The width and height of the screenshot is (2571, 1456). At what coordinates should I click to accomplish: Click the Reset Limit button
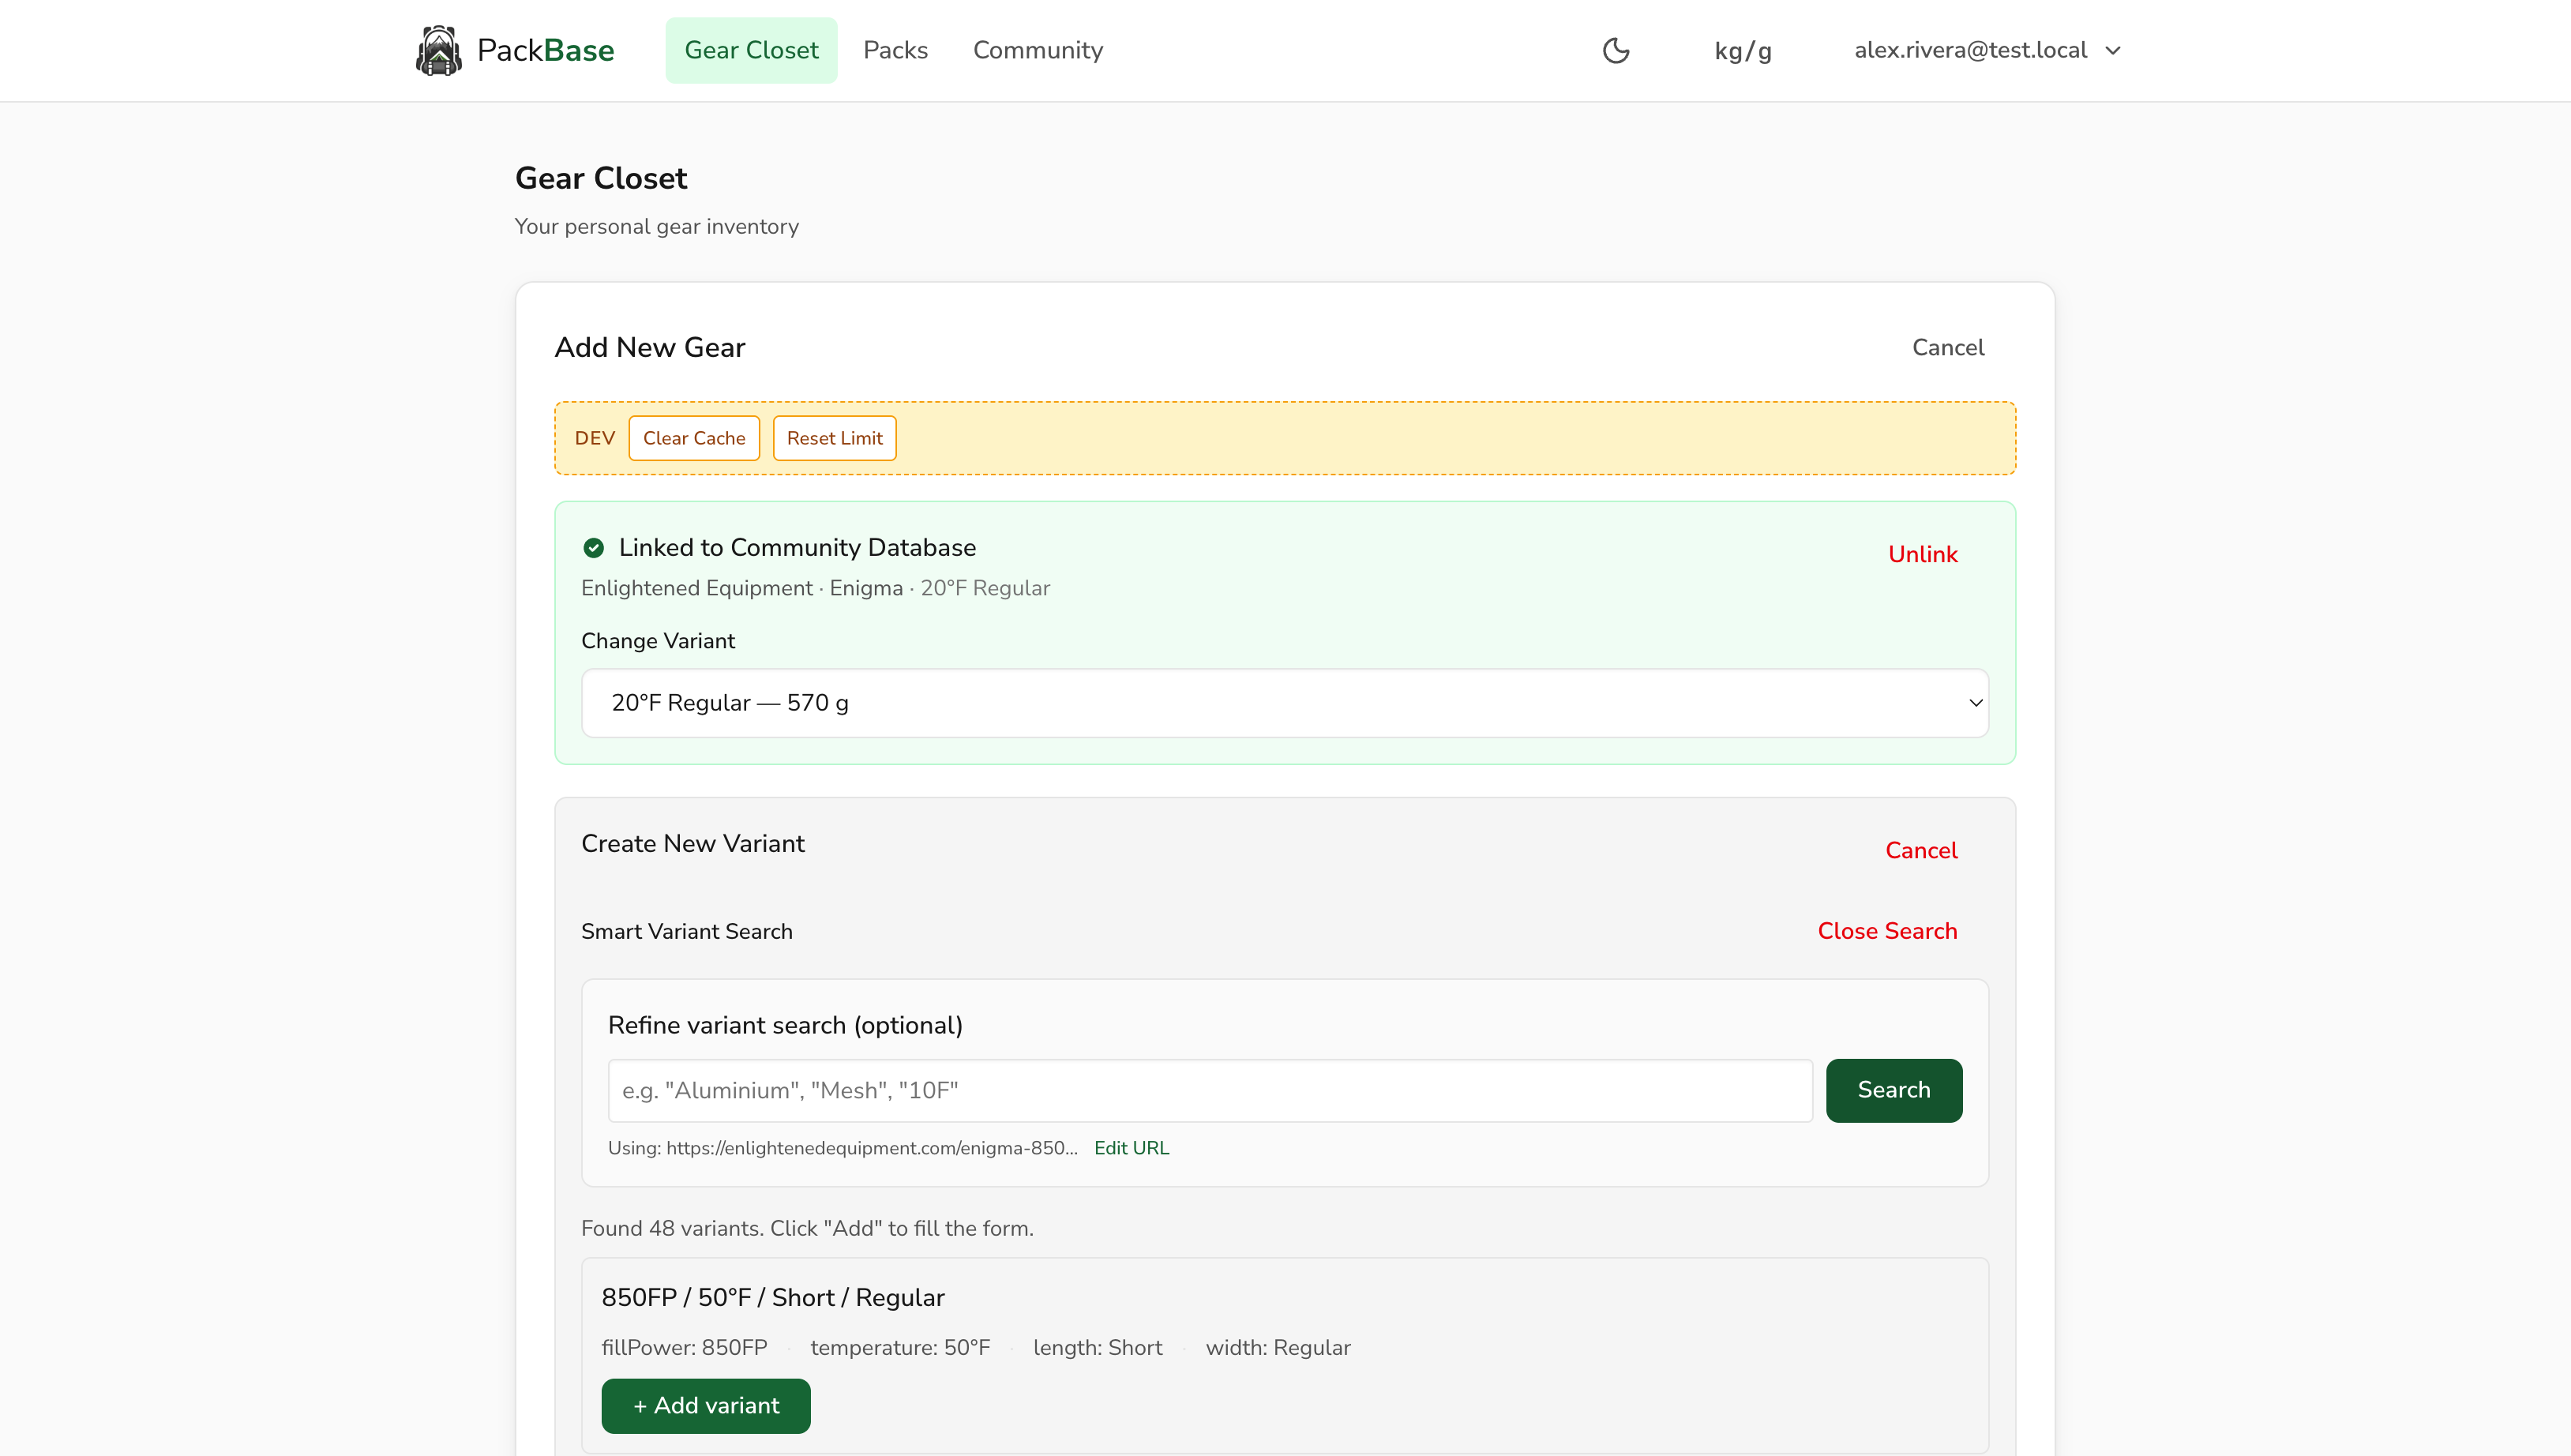tap(834, 437)
